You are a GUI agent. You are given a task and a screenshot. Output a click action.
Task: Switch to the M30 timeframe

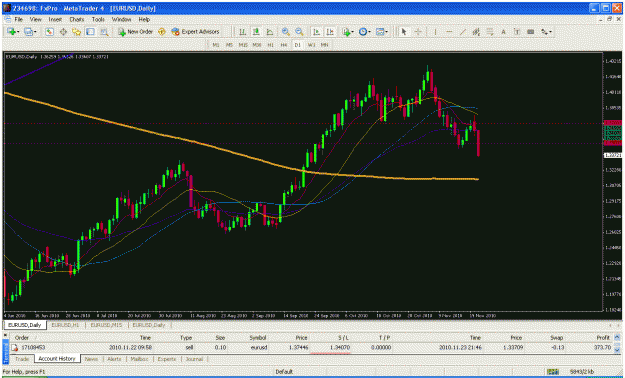click(257, 45)
